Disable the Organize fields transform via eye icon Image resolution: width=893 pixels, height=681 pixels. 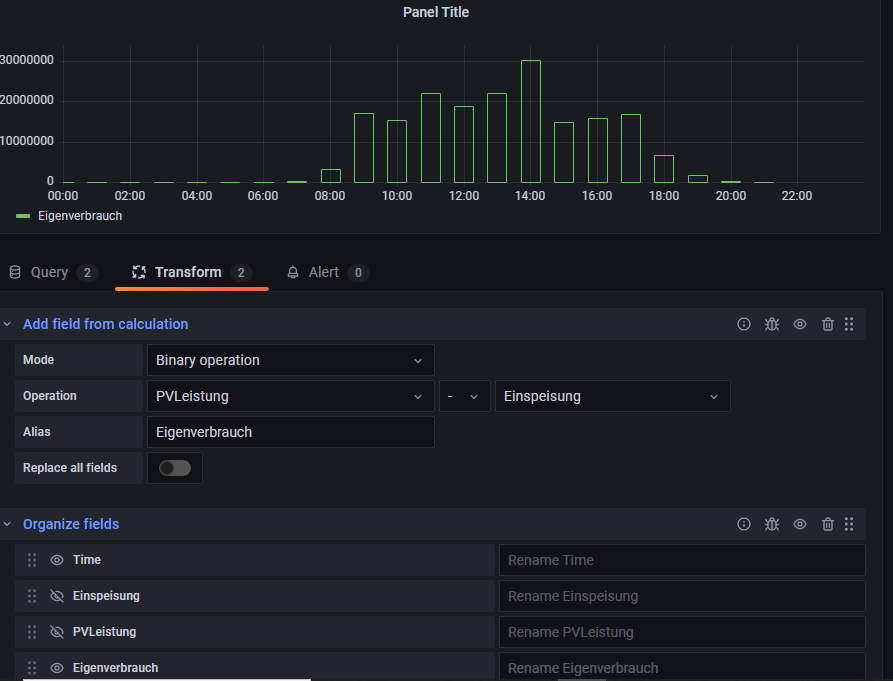(800, 524)
